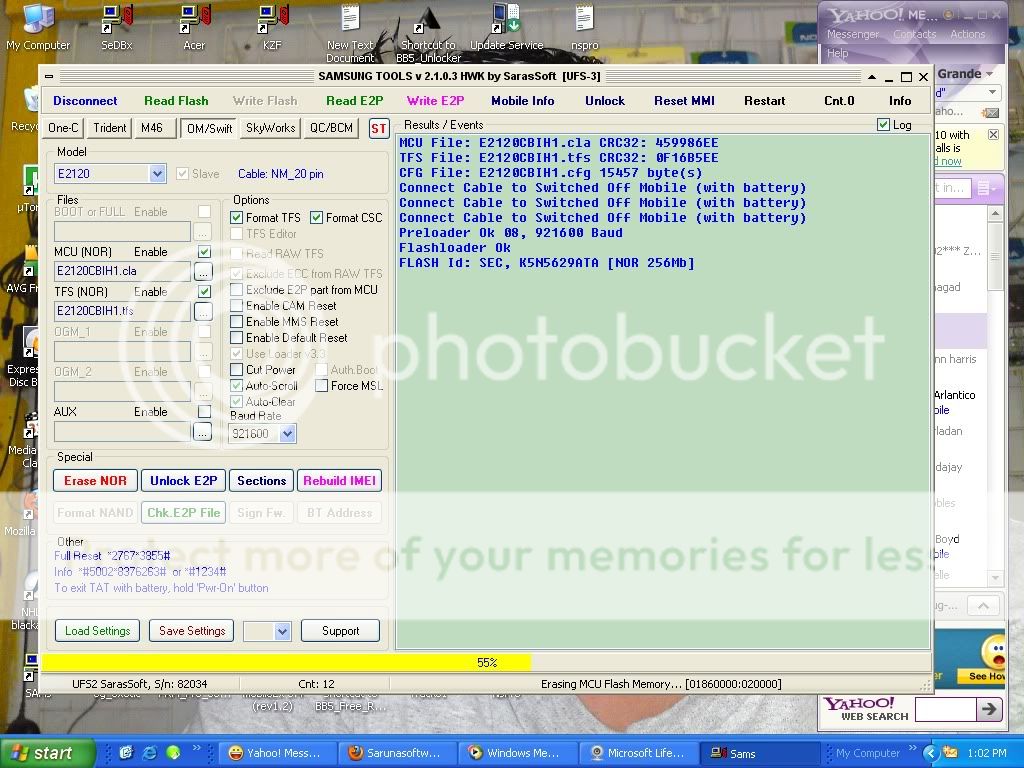Toggle the Log checkbox

point(884,125)
